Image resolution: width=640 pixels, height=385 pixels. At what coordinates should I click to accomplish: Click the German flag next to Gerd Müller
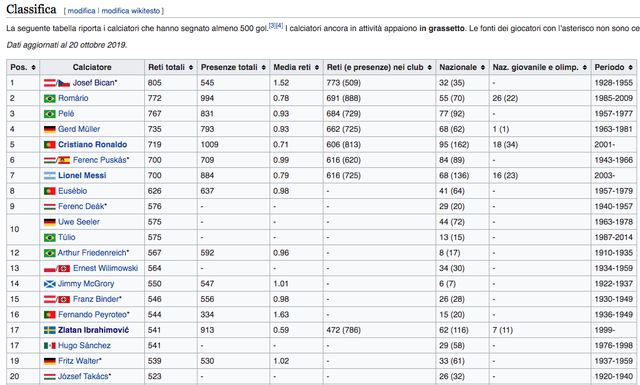click(x=49, y=129)
